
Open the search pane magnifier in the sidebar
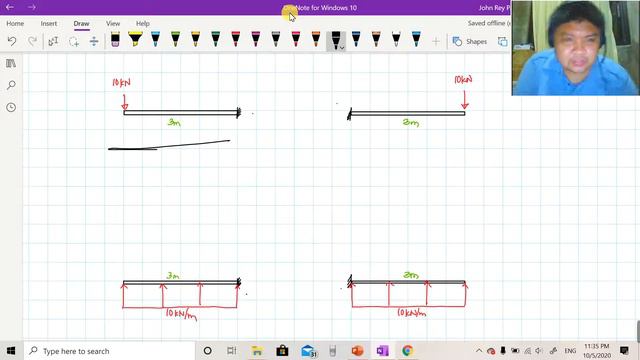click(11, 85)
